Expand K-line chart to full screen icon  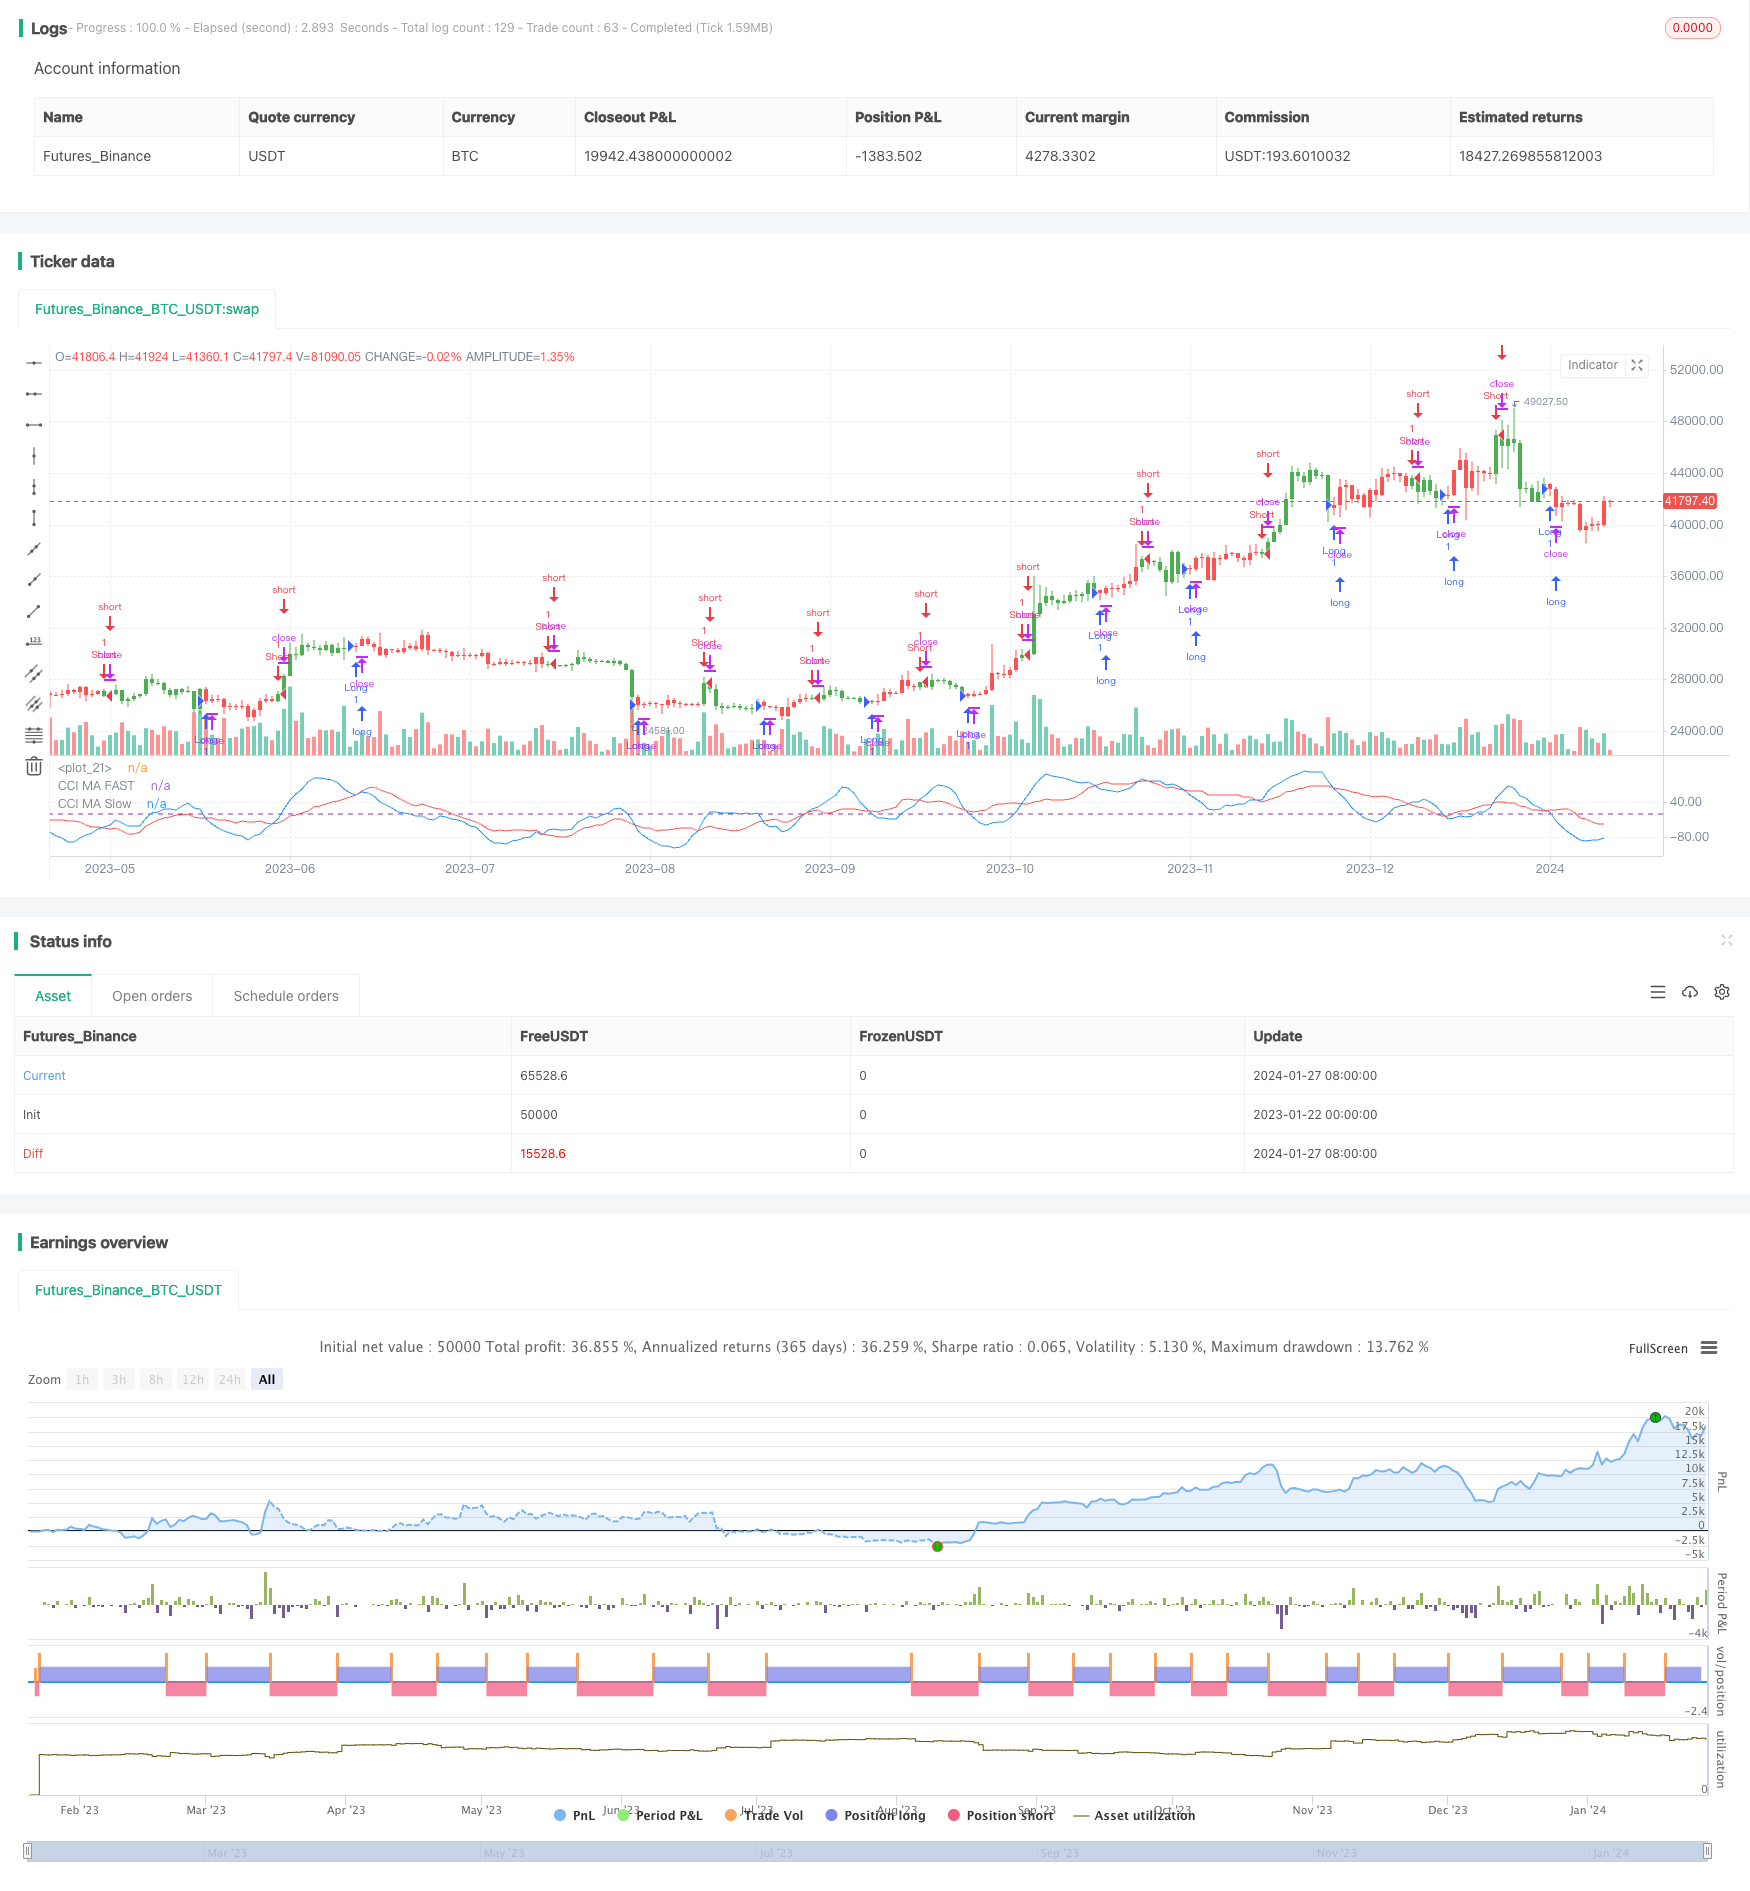1637,365
